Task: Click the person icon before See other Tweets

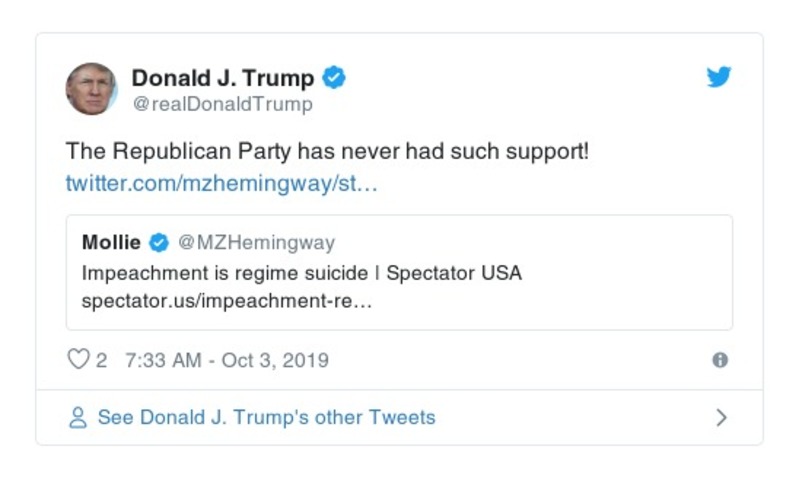Action: click(78, 418)
